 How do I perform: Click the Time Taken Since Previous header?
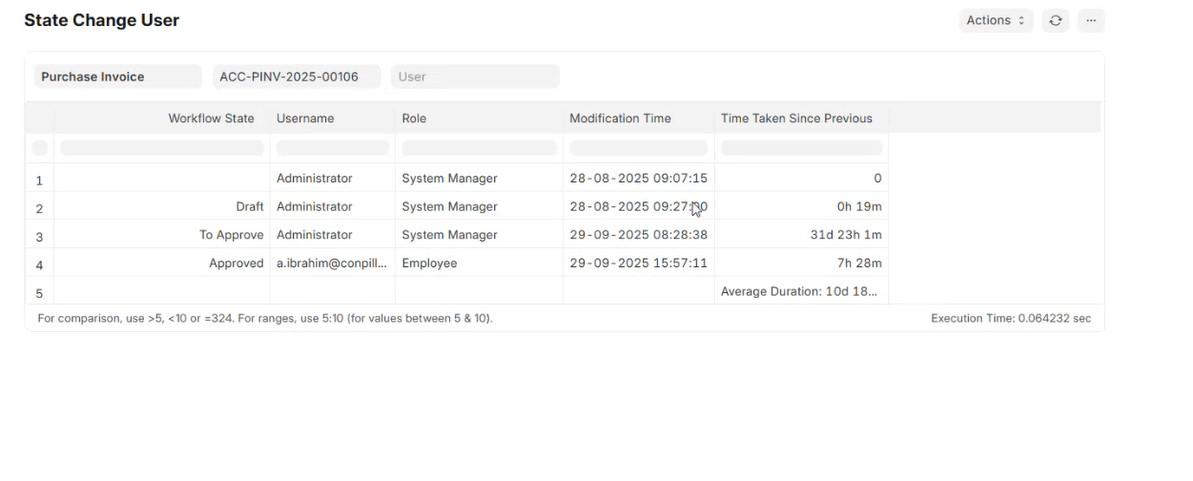coord(796,118)
